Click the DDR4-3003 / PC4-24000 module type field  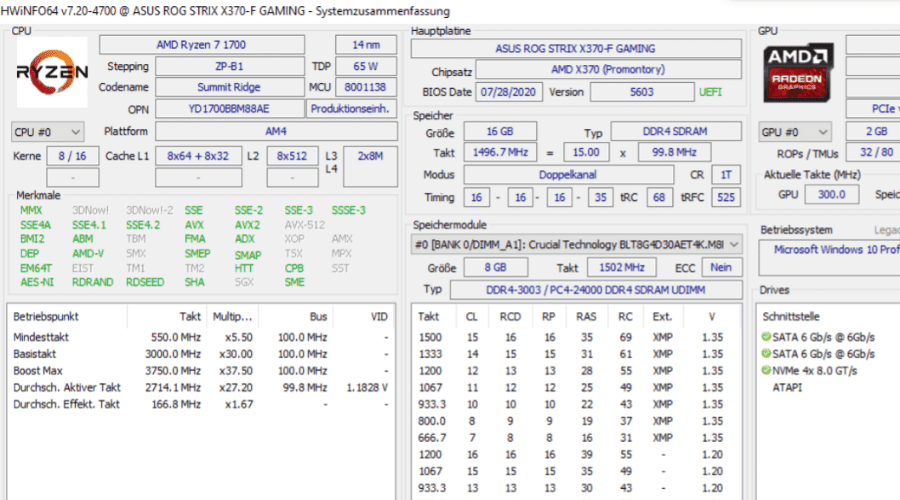click(x=595, y=290)
